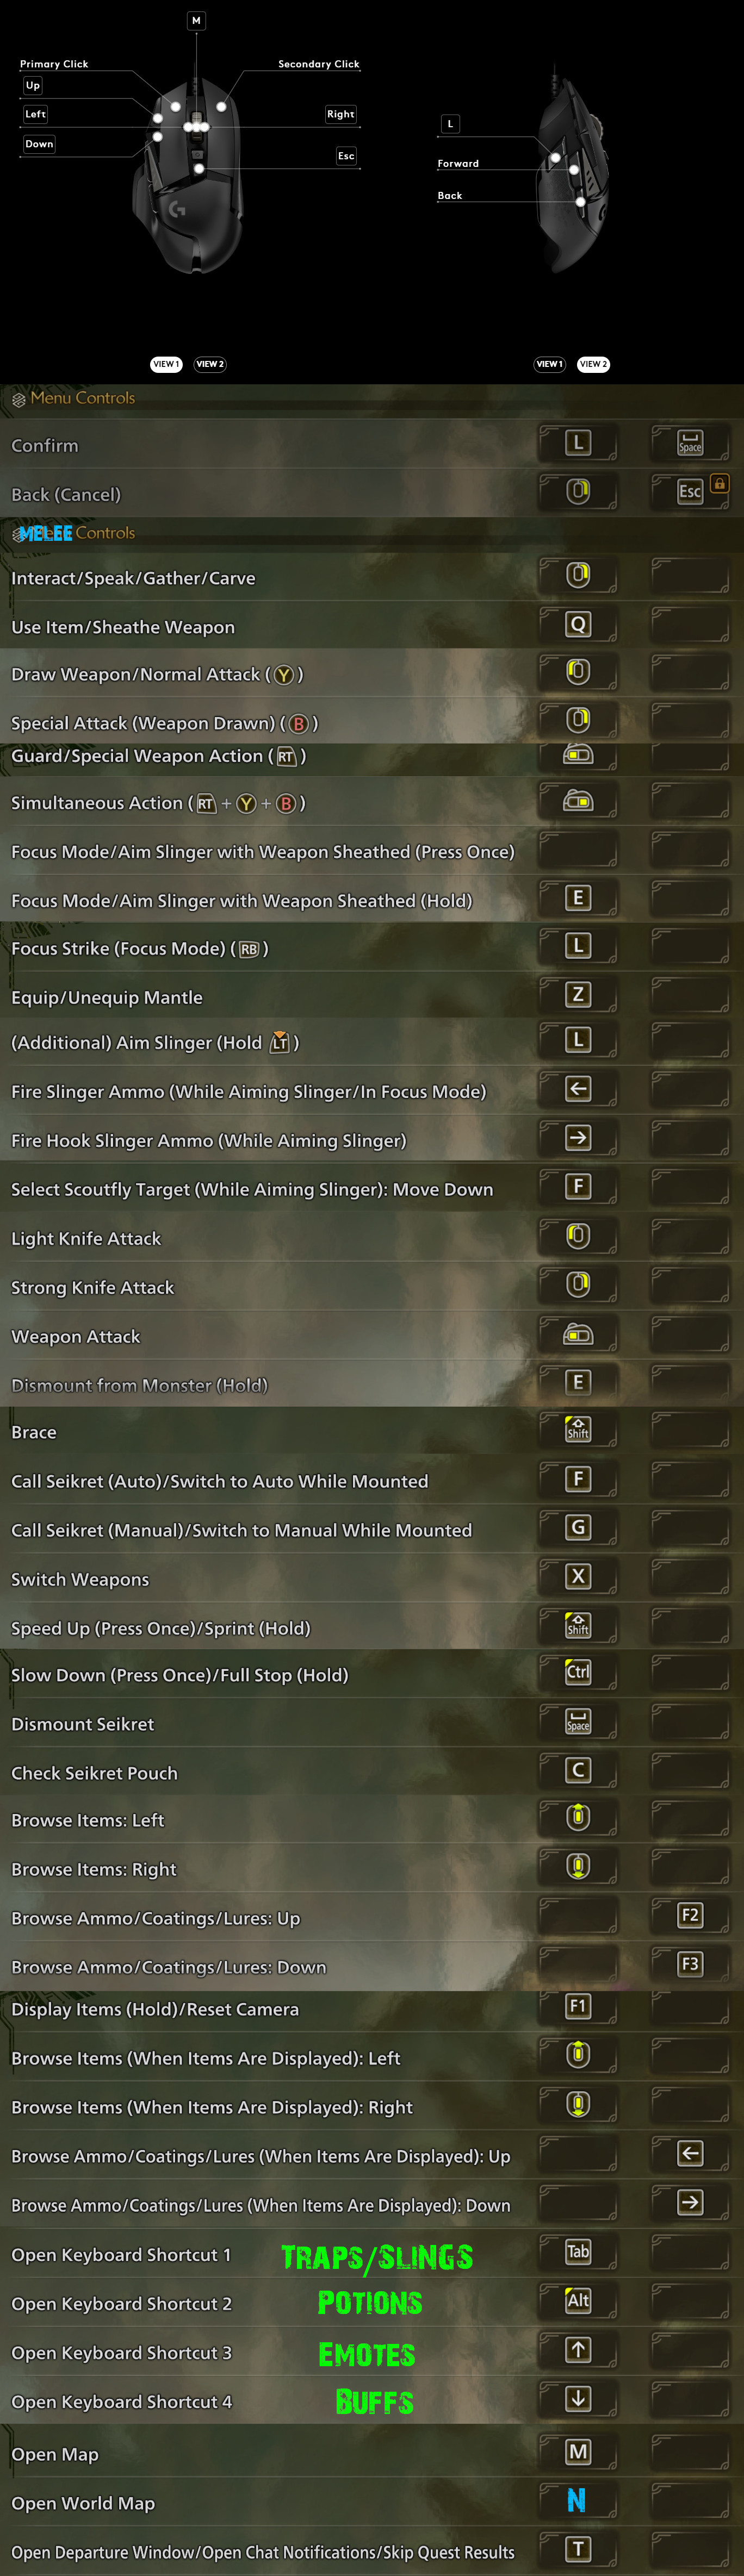Select the Open World Map row
Viewport: 744px width, 2576px height.
[x=83, y=2502]
